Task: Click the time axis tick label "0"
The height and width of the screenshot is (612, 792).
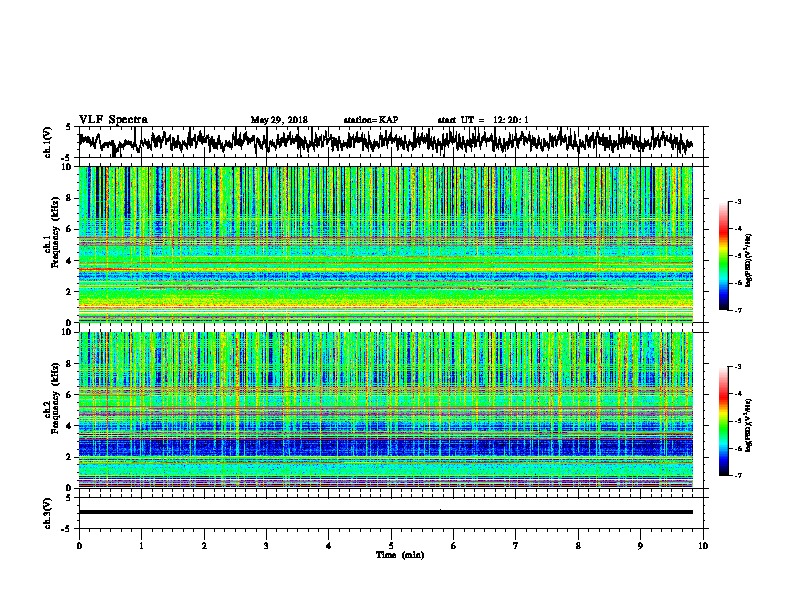Action: (79, 546)
